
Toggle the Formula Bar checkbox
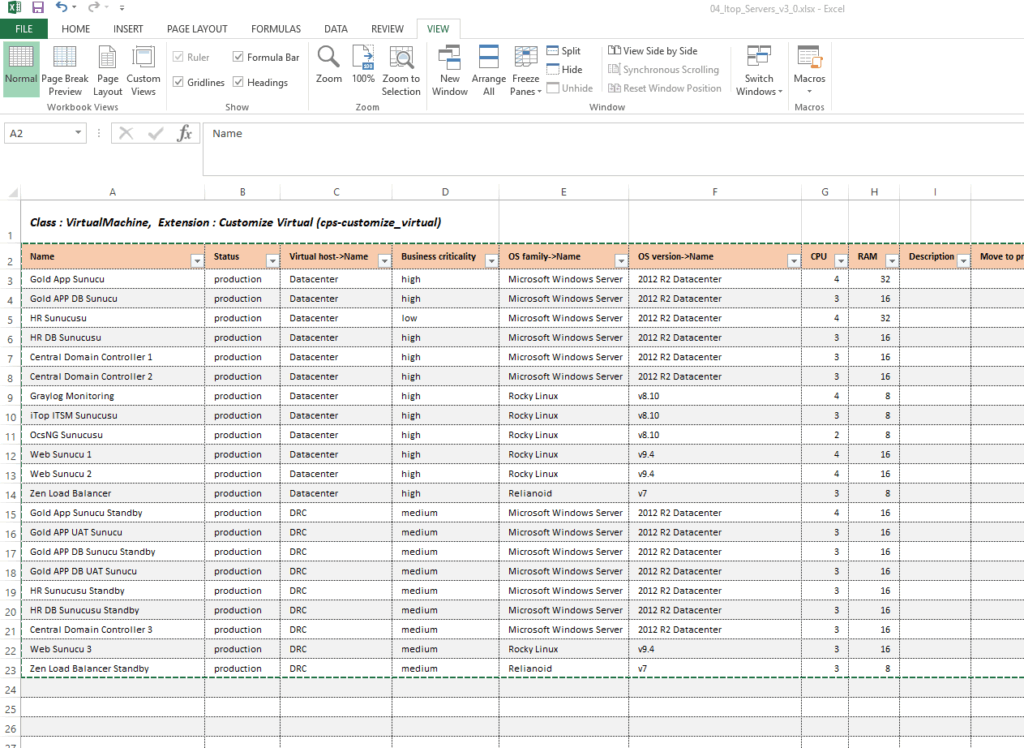[x=239, y=58]
